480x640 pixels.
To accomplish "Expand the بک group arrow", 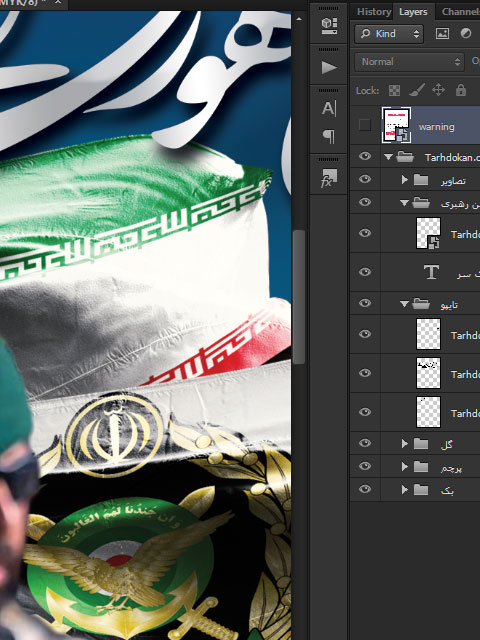I will coord(404,489).
